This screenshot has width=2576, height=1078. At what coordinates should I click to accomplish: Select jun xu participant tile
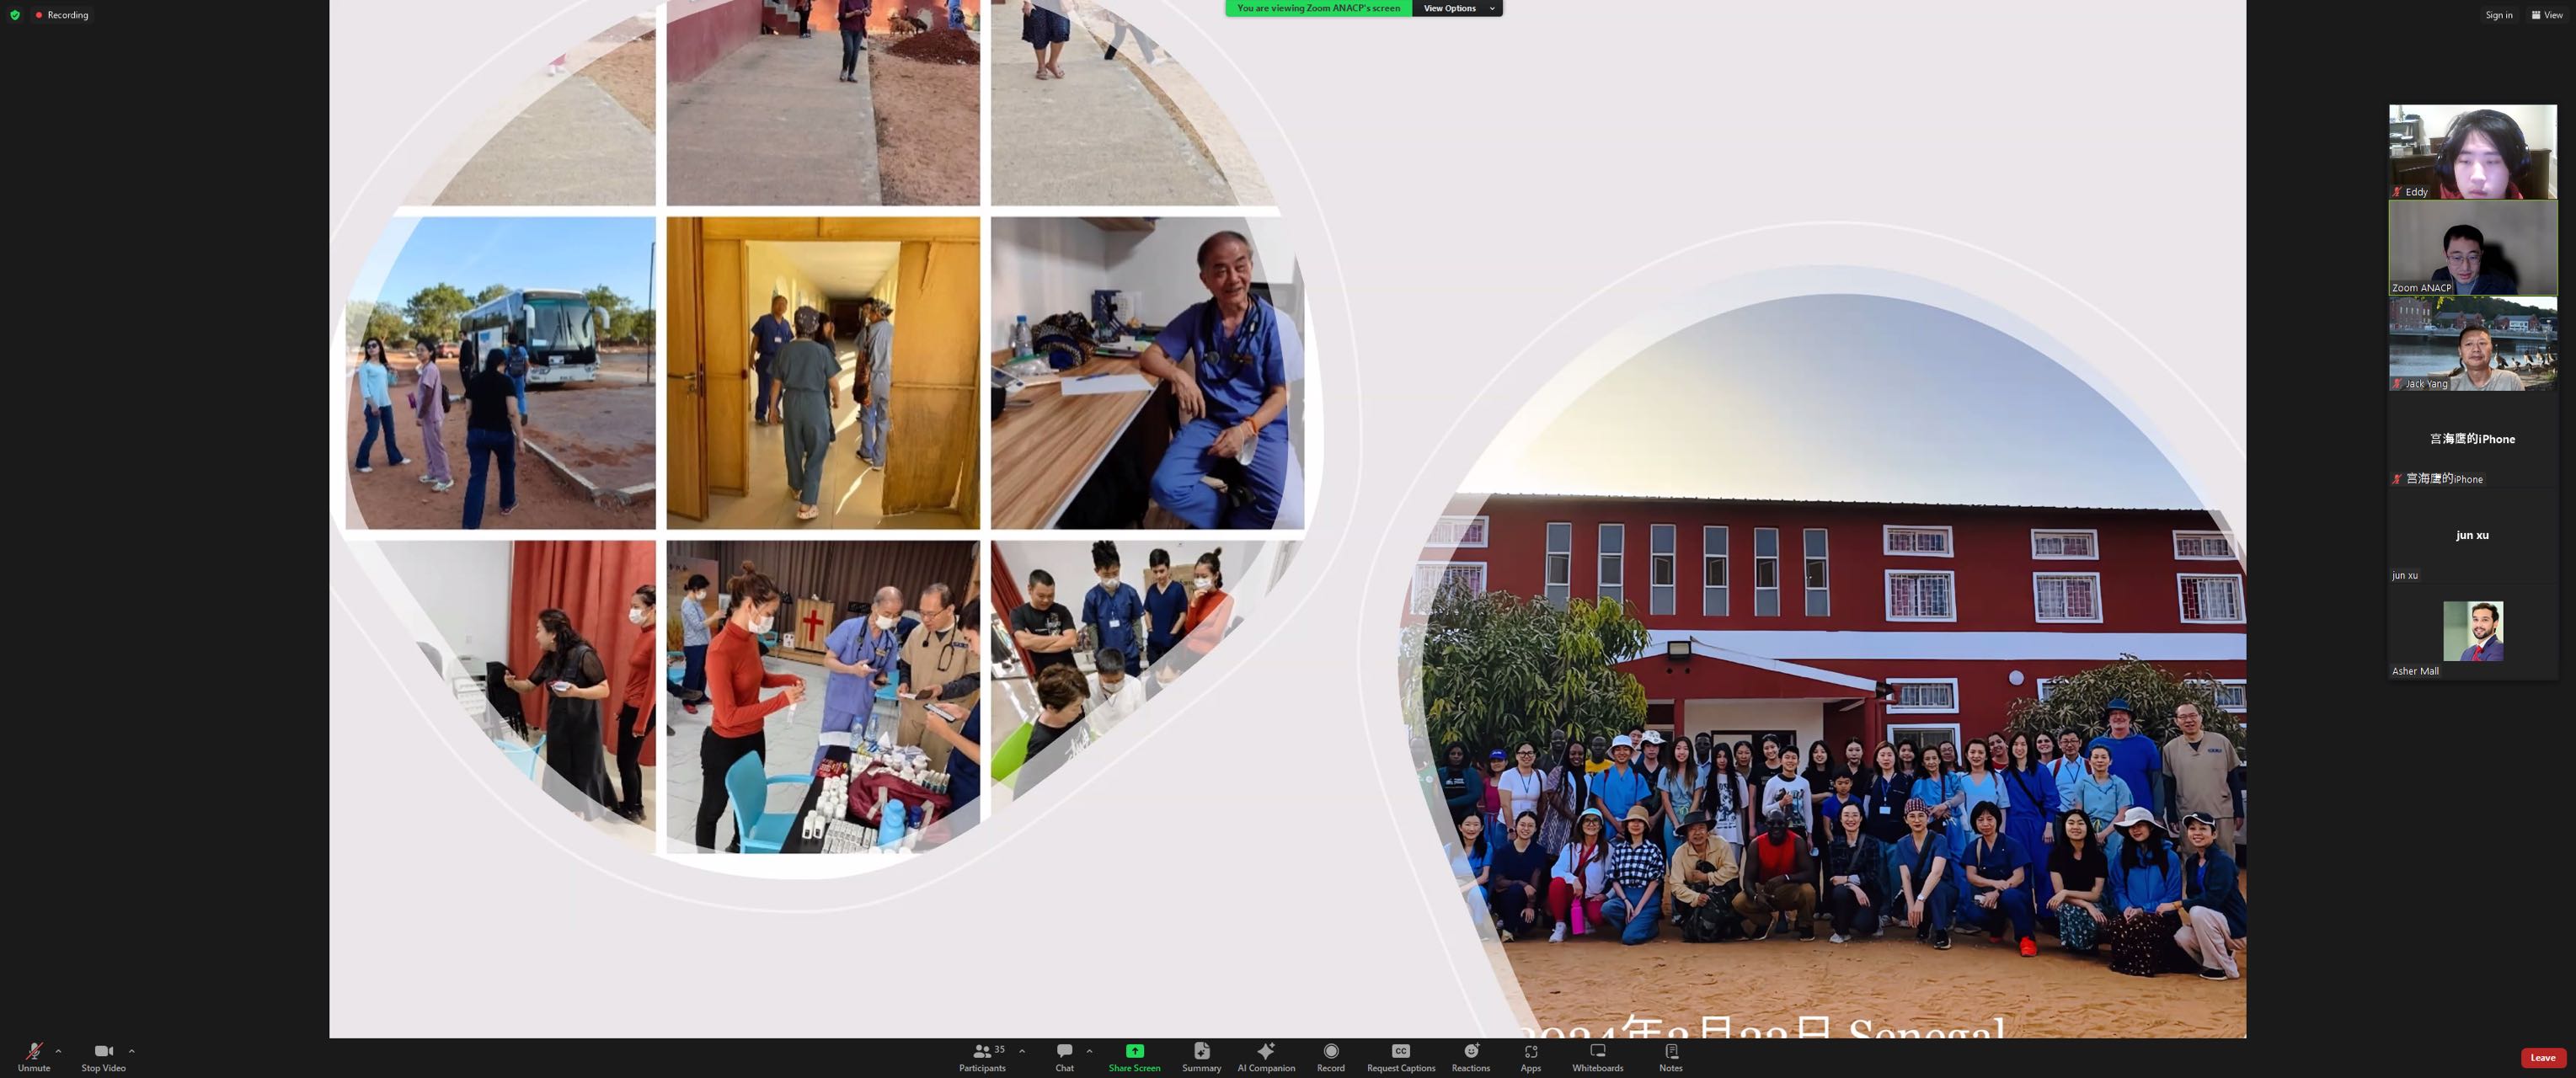click(2472, 535)
